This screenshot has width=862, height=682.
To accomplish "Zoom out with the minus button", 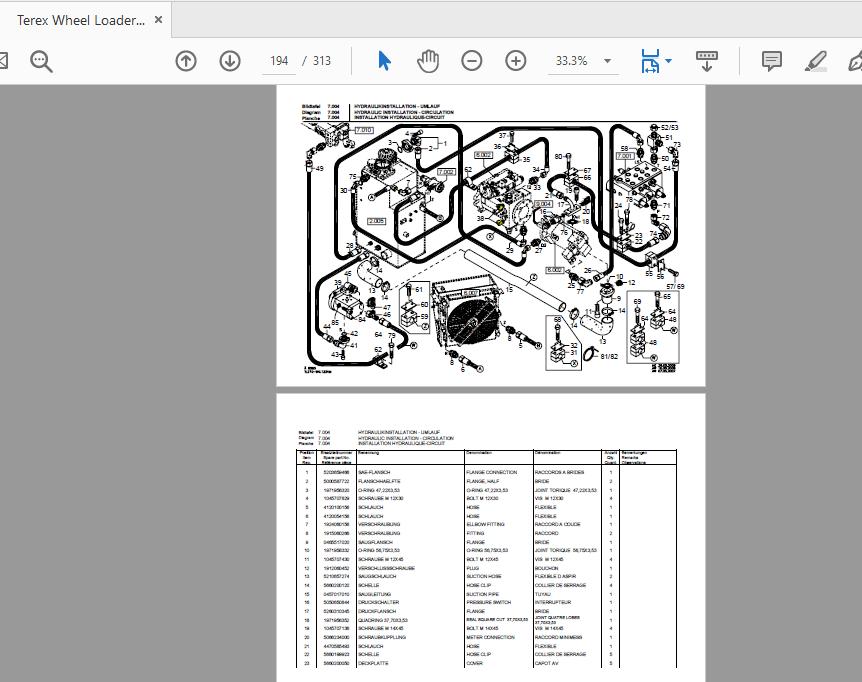I will [472, 61].
